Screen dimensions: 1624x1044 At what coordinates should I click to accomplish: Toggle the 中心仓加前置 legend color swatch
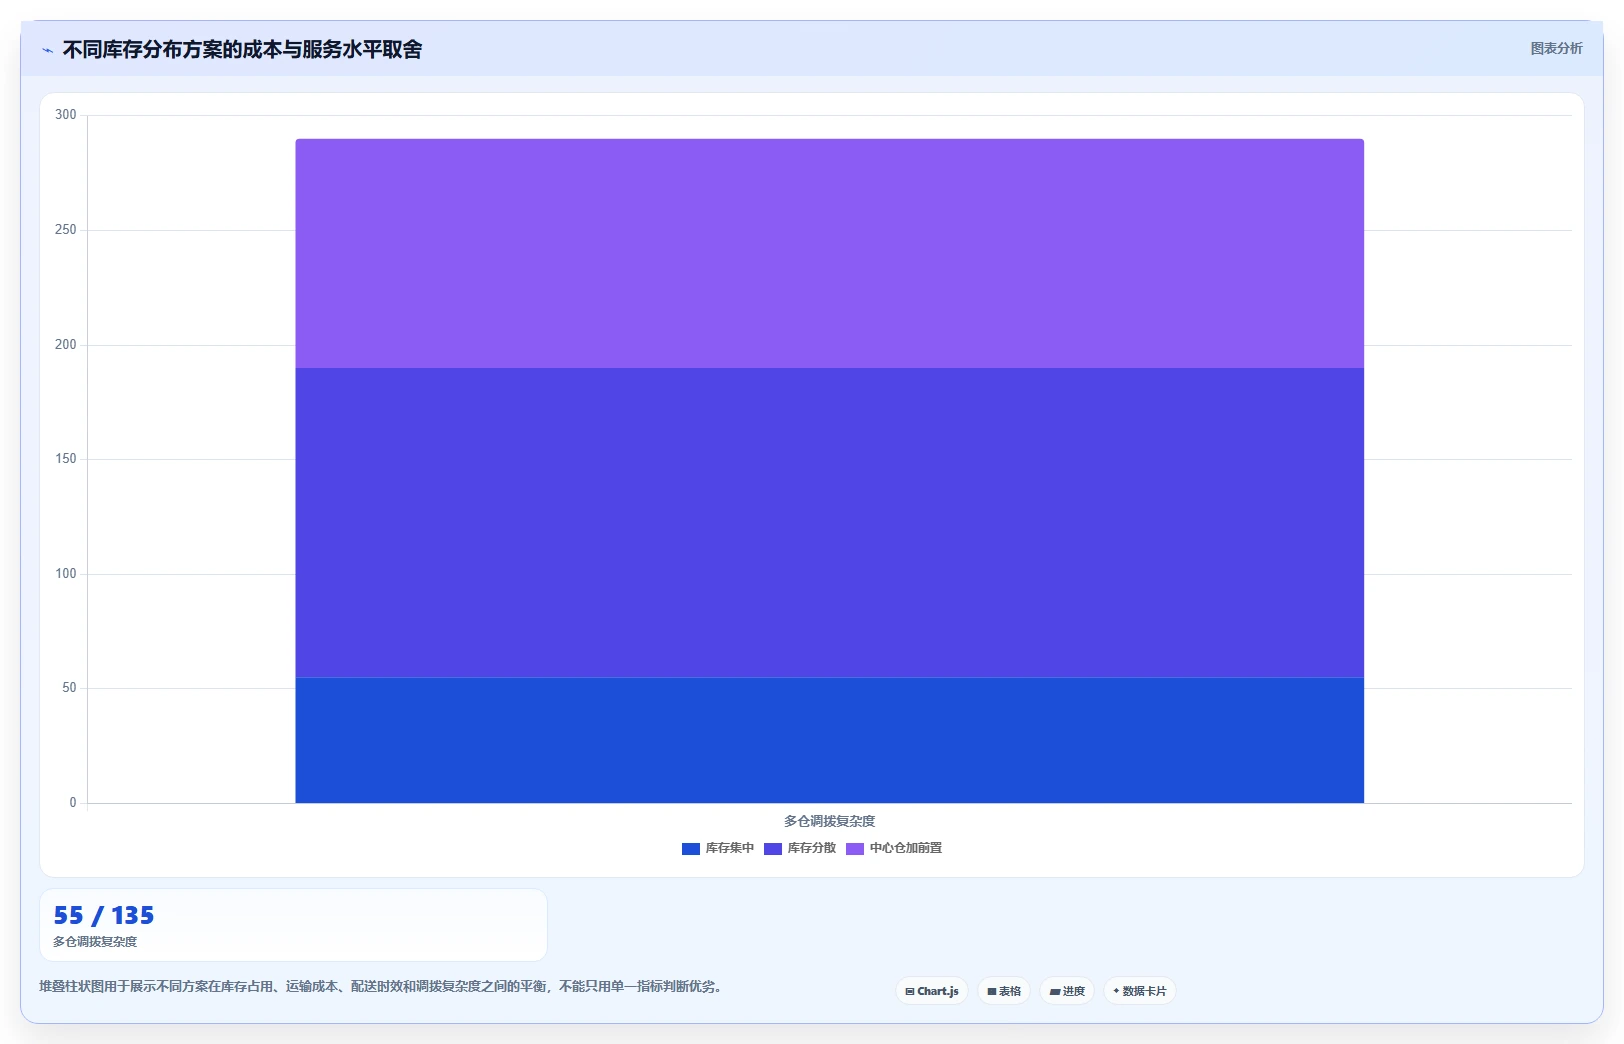tap(854, 849)
